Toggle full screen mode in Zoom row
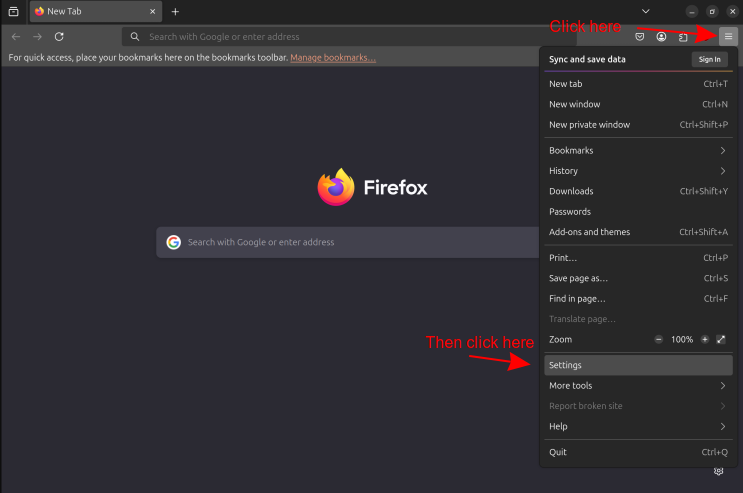Image resolution: width=743 pixels, height=493 pixels. [x=721, y=340]
